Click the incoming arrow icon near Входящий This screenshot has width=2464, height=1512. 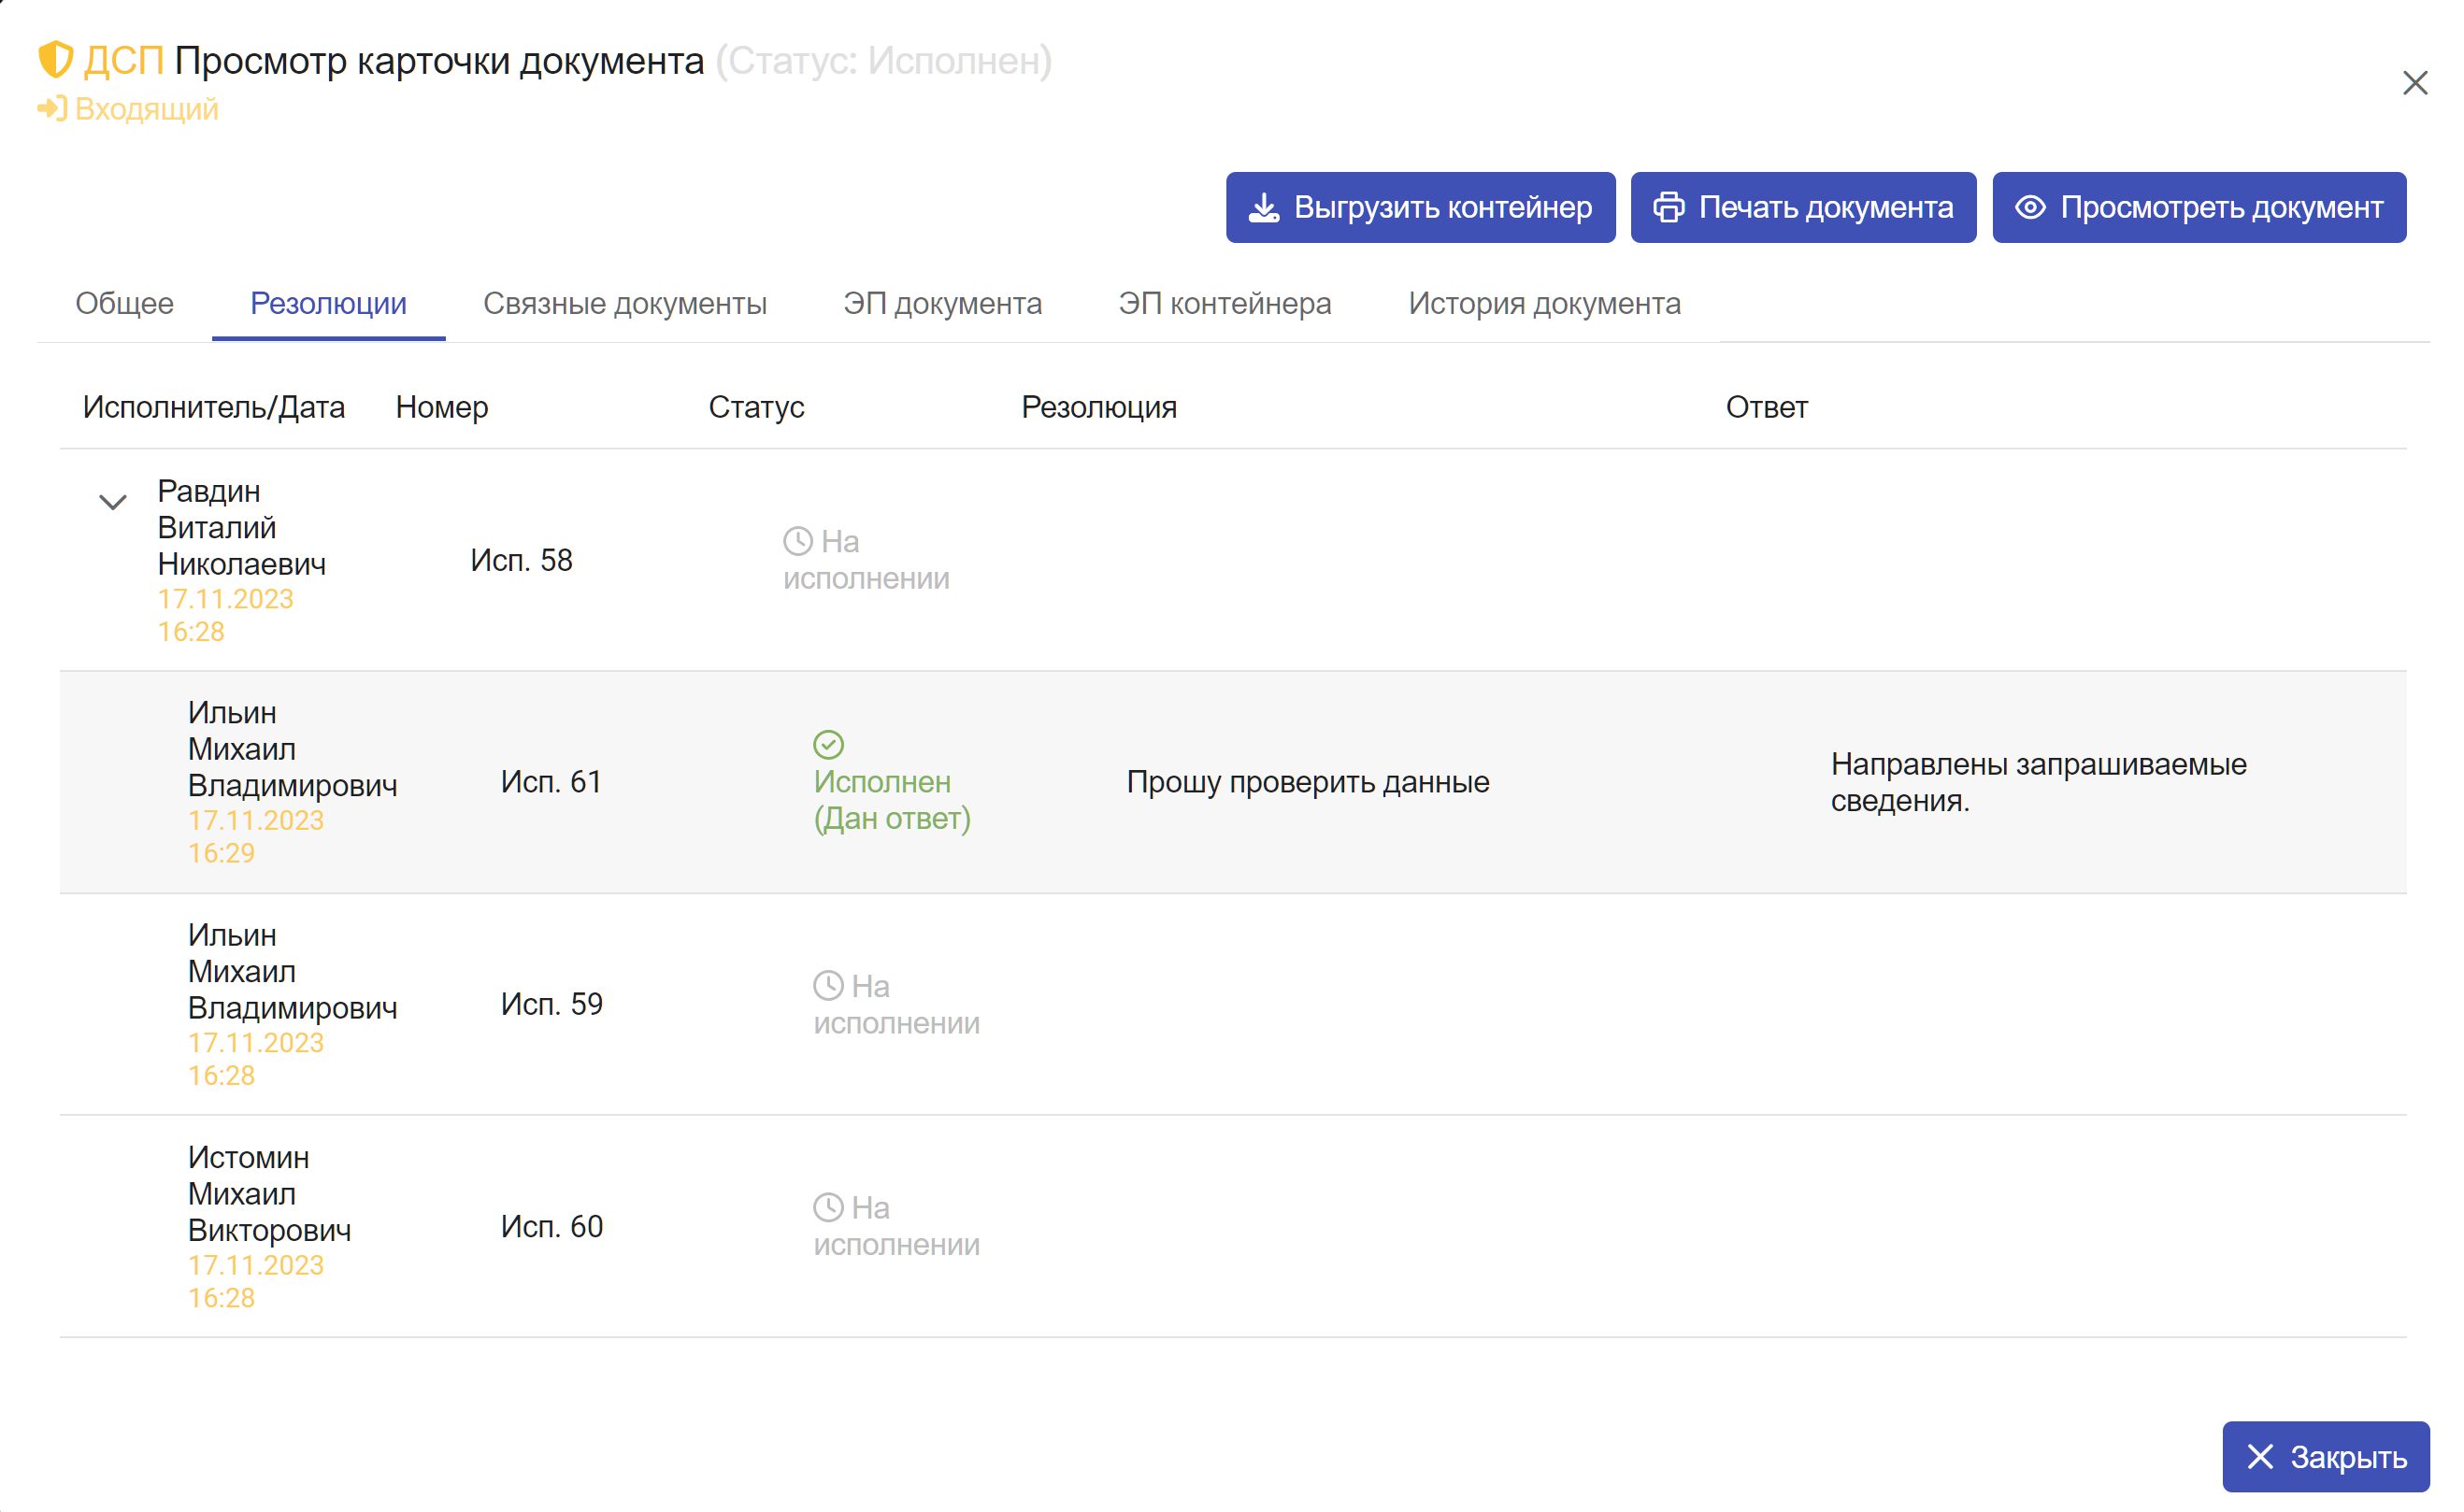52,108
